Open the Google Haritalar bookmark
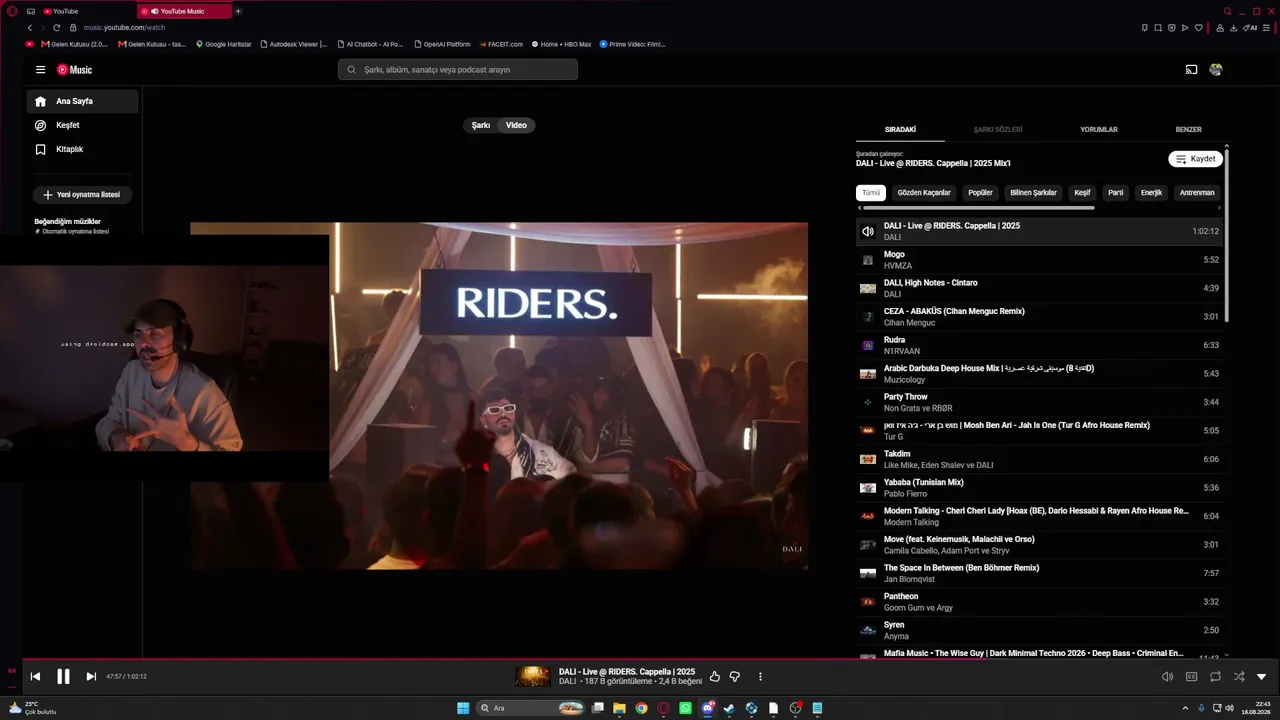This screenshot has width=1280, height=720. (224, 44)
